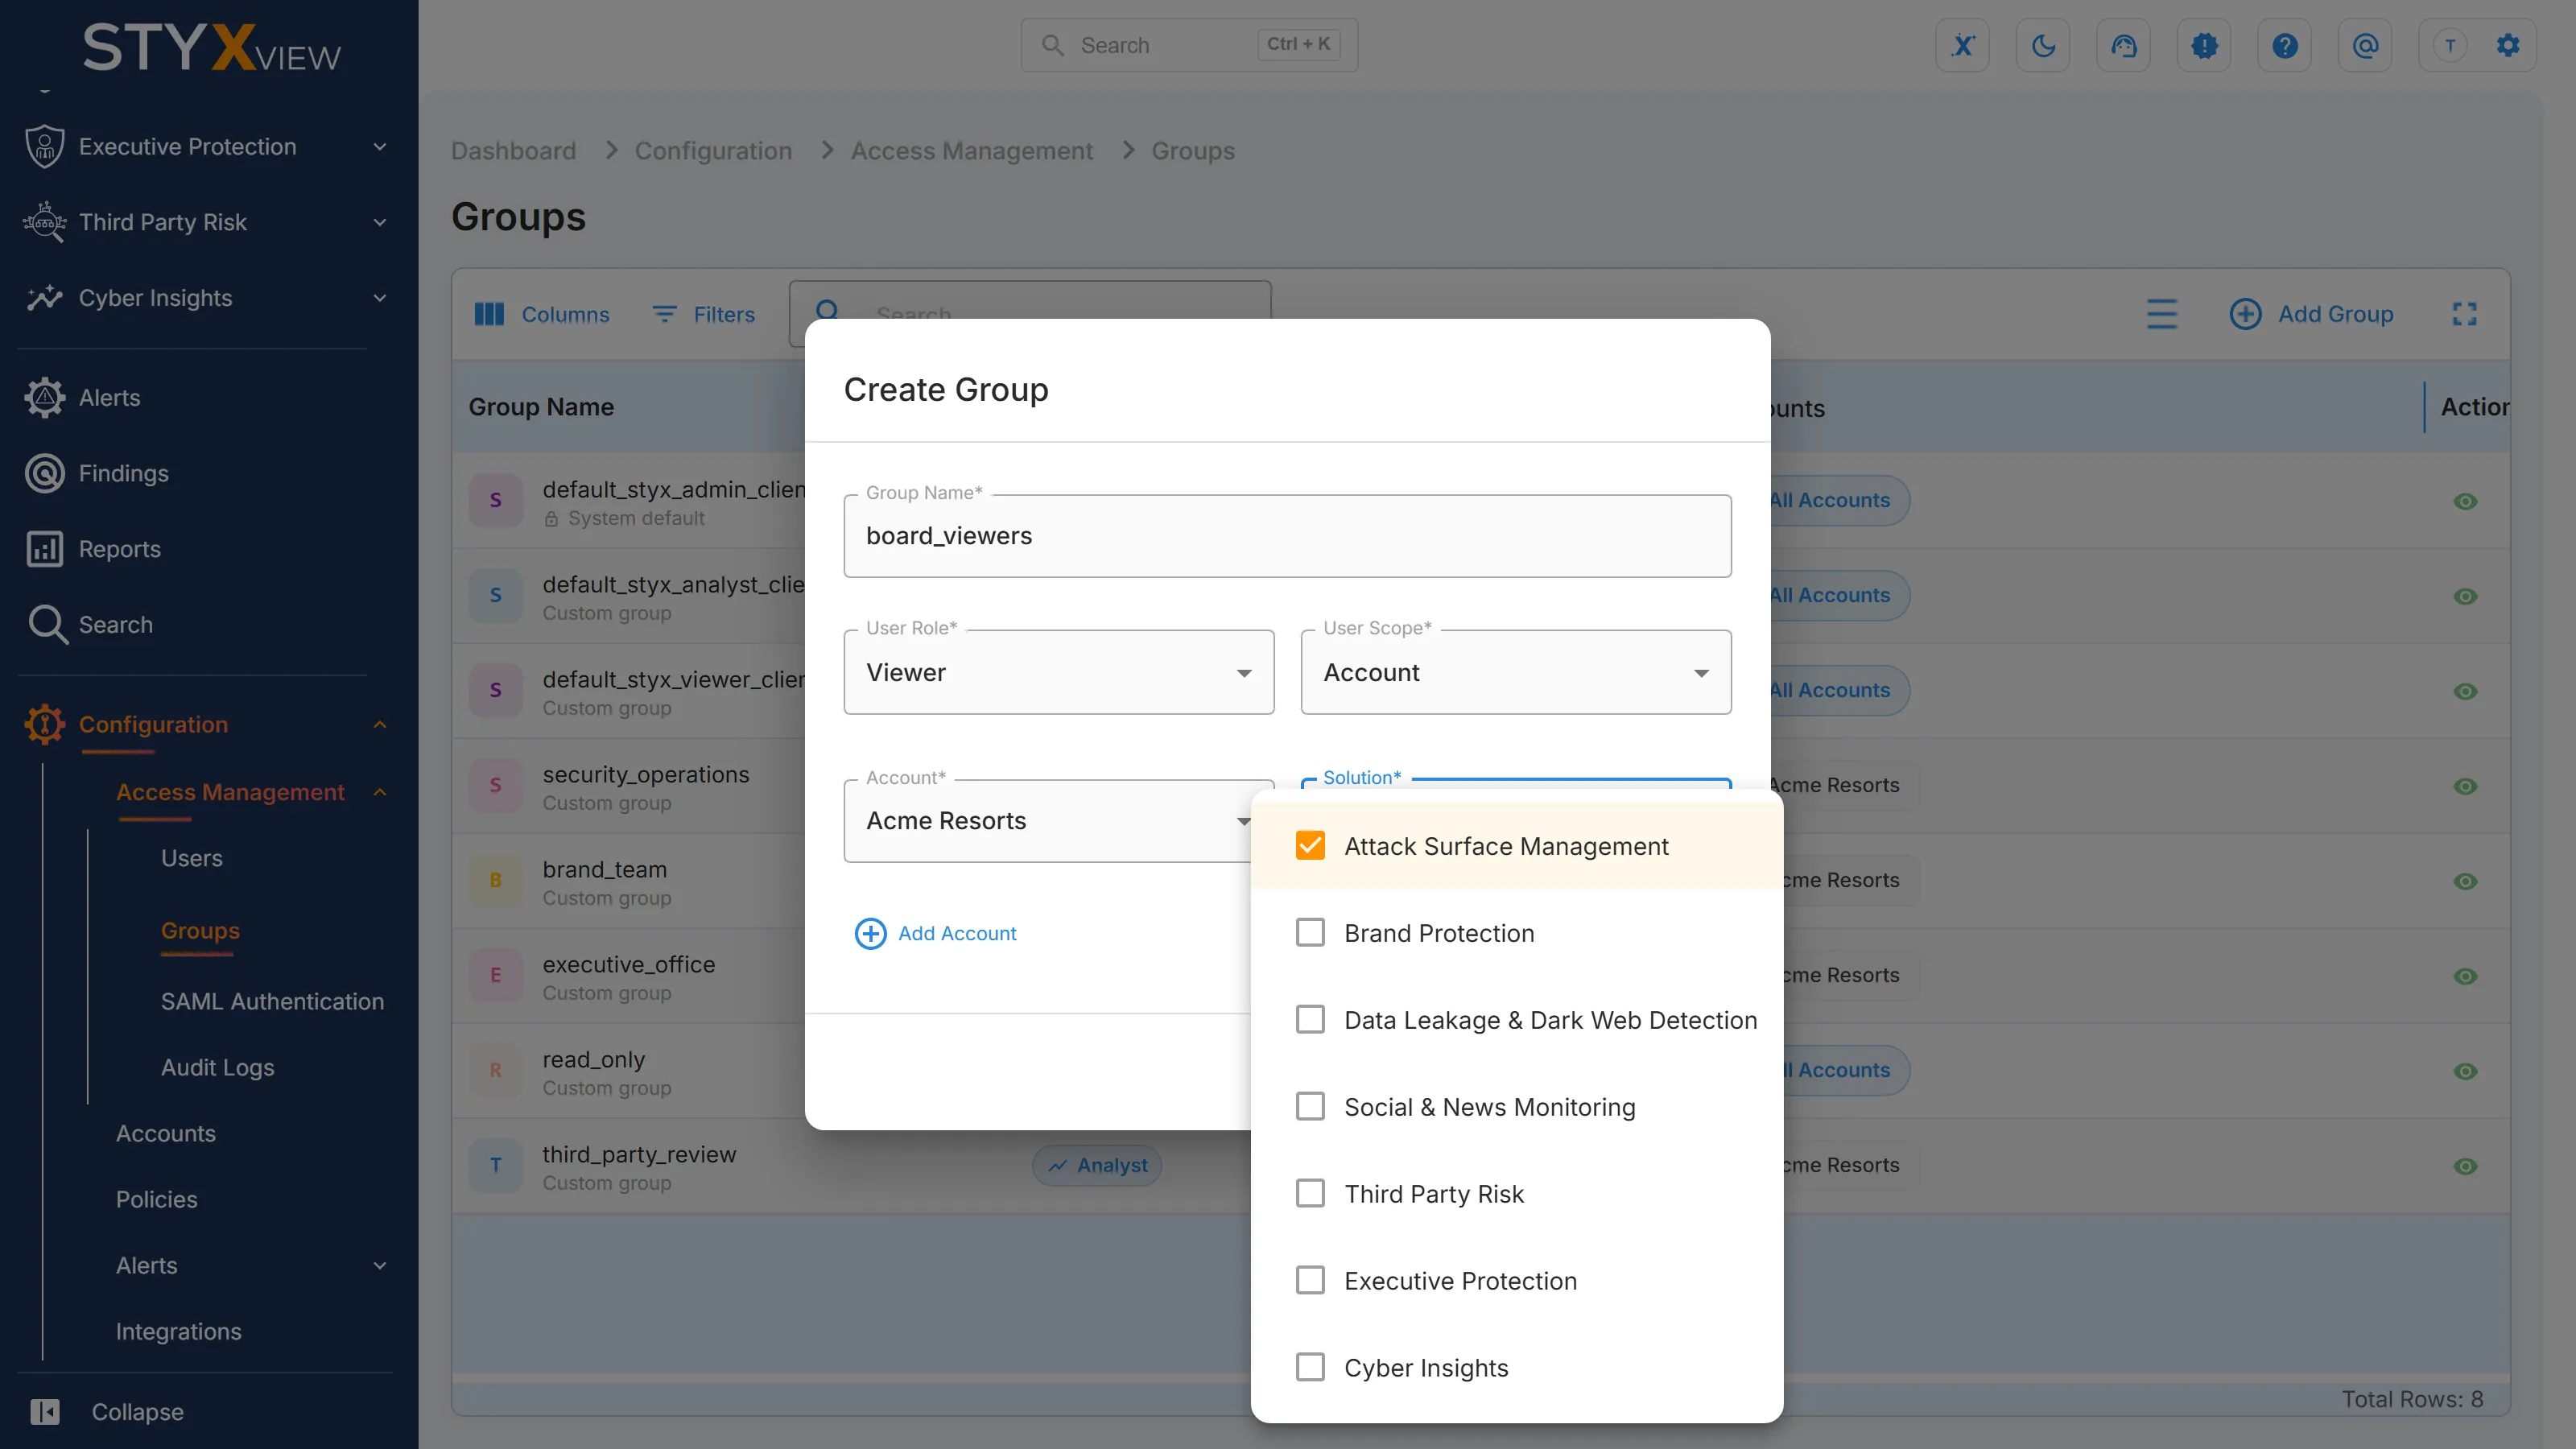Open the help question mark icon
This screenshot has width=2576, height=1449.
click(x=2284, y=45)
